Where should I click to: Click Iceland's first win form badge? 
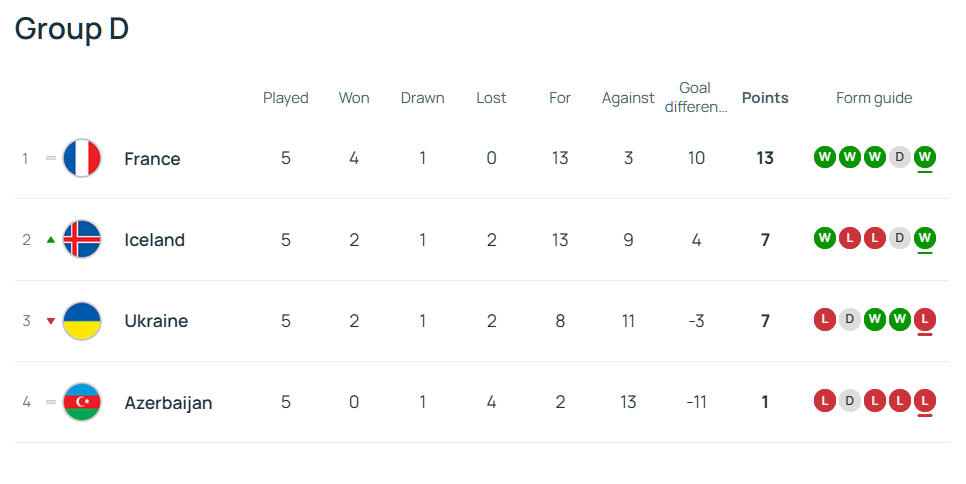[x=825, y=238]
